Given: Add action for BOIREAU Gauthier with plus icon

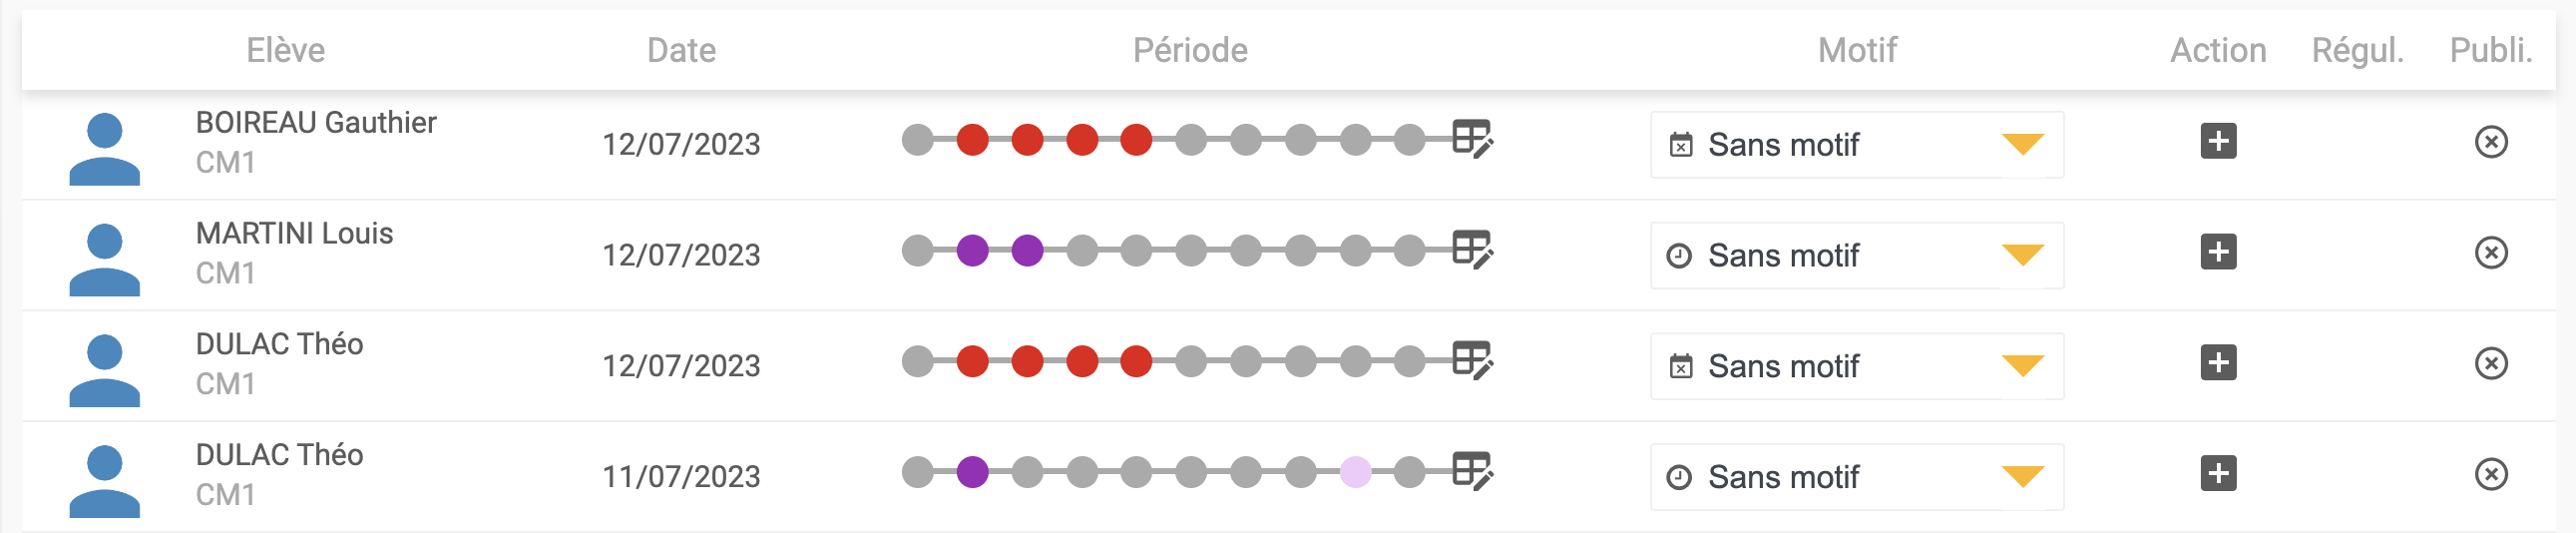Looking at the screenshot, I should click(2218, 141).
